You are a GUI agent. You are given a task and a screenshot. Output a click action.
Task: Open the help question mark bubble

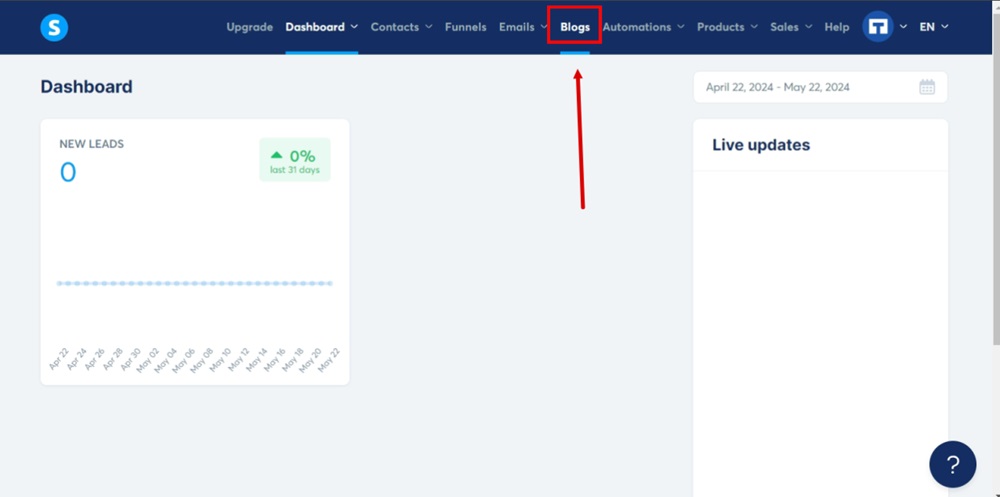coord(953,464)
